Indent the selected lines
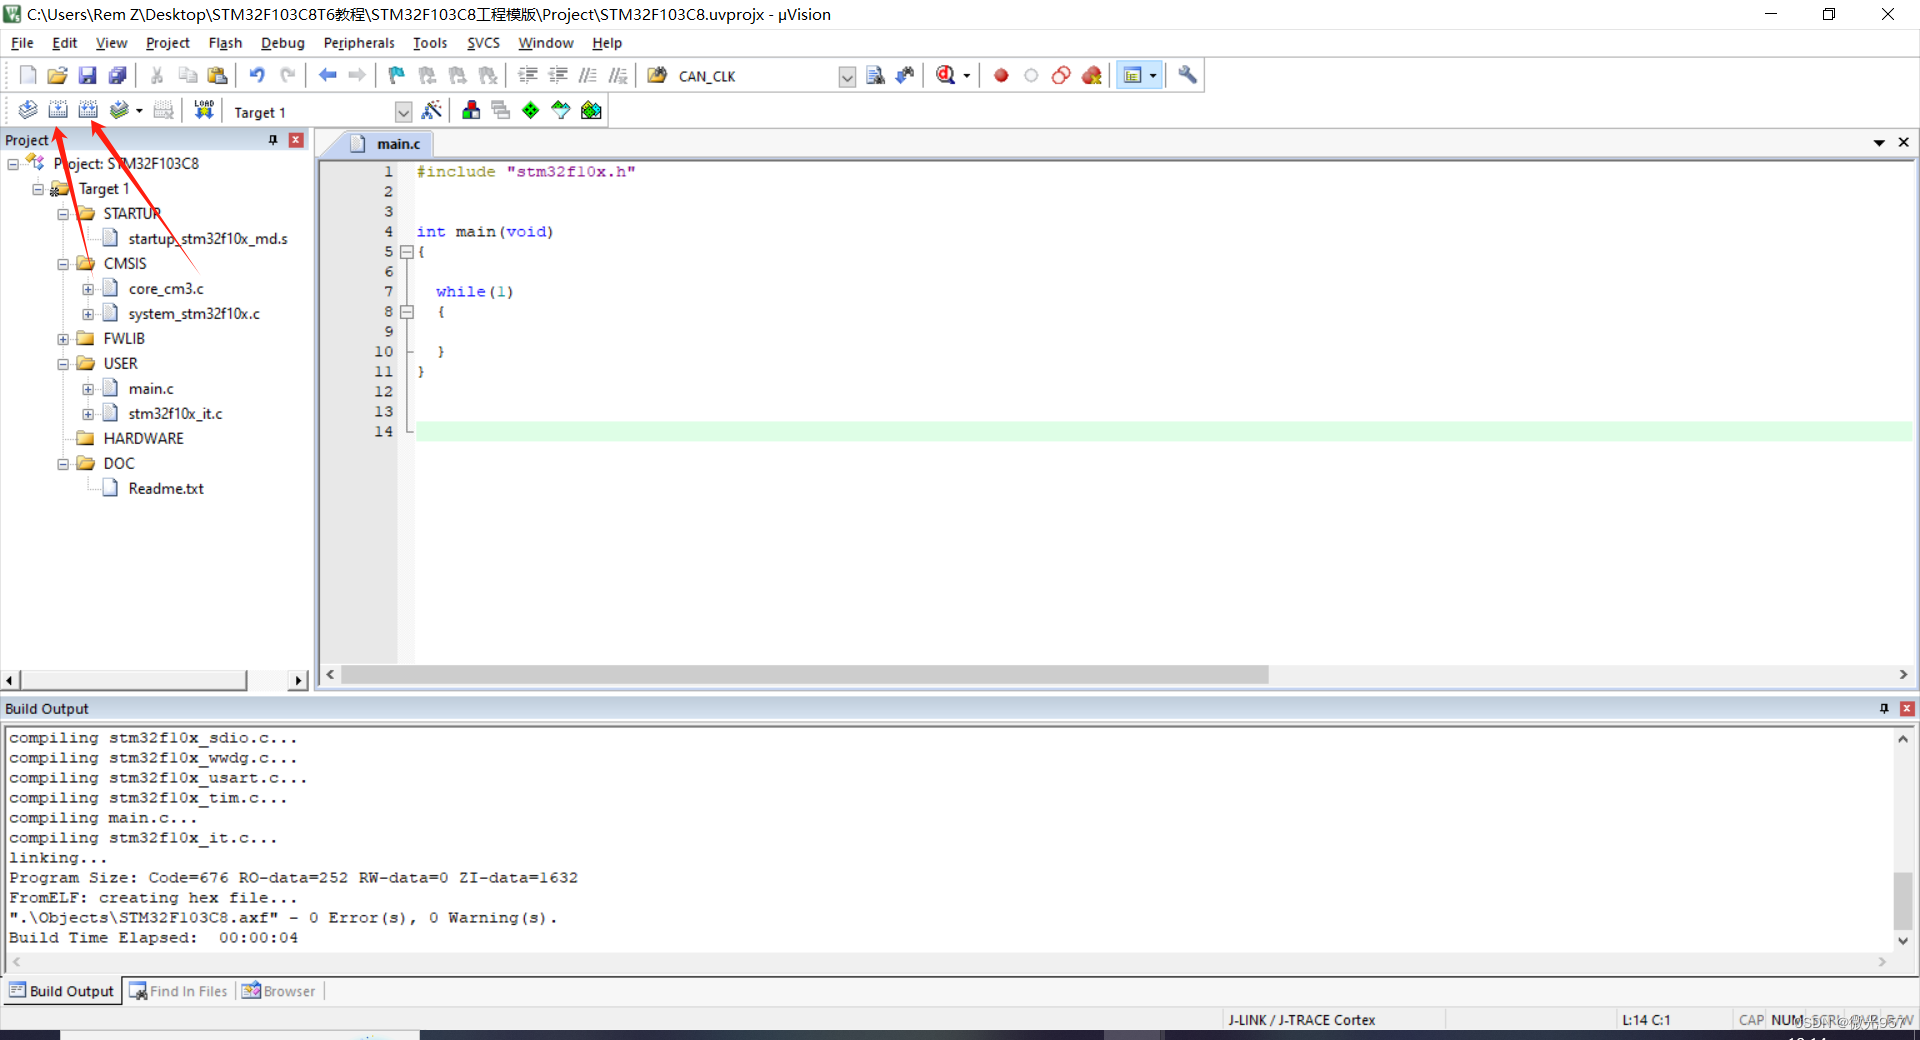The image size is (1920, 1040). (x=528, y=75)
